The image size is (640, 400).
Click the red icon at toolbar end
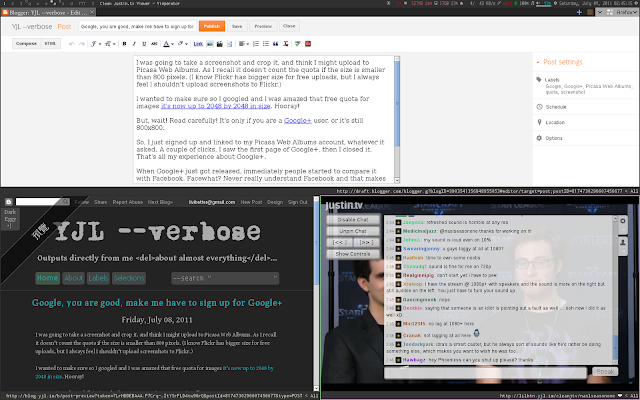pos(308,44)
